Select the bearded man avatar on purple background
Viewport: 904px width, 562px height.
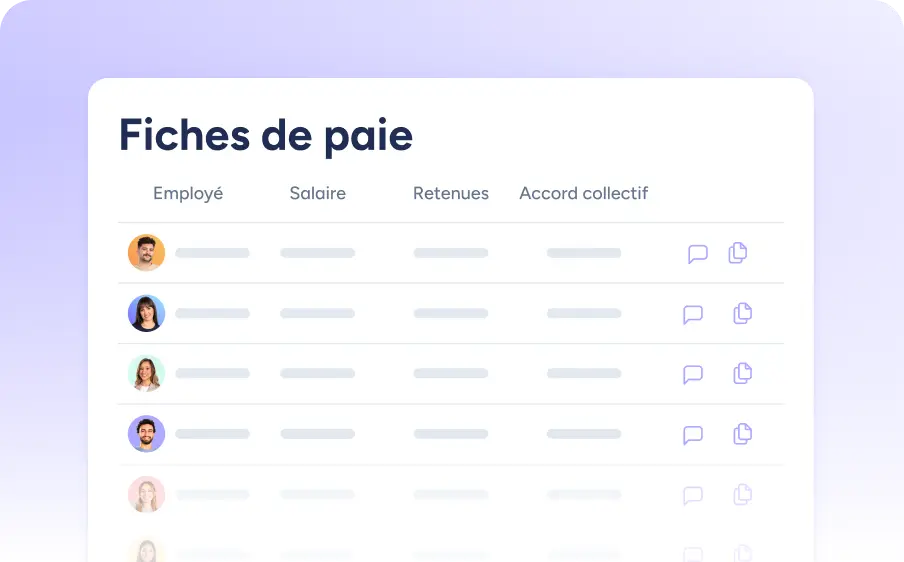(x=146, y=434)
